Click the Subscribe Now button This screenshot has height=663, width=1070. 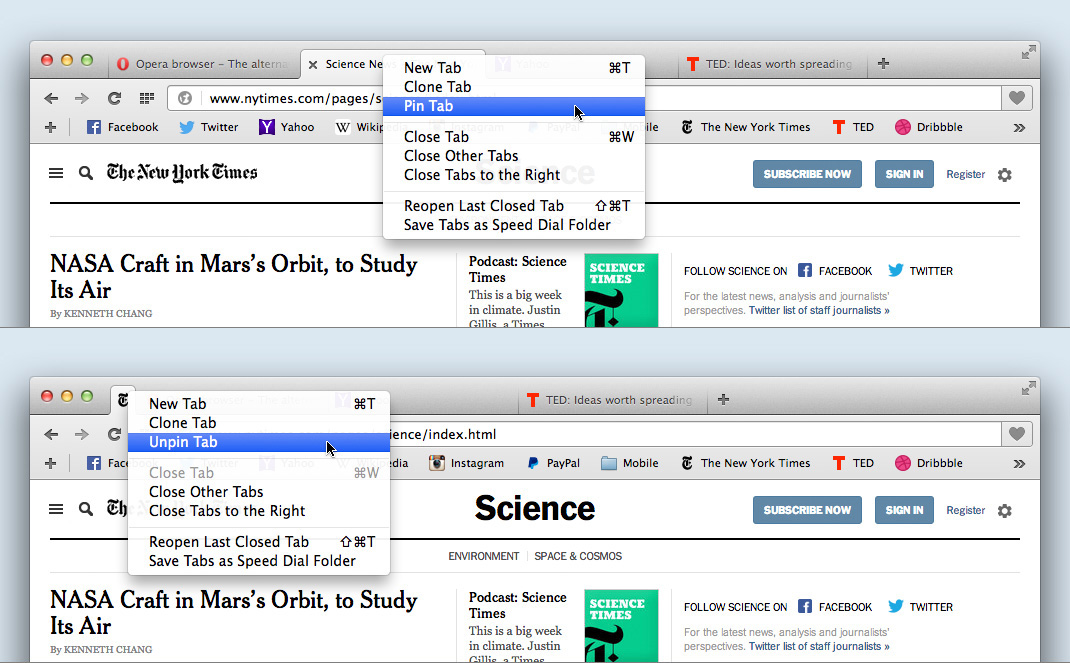[x=806, y=173]
